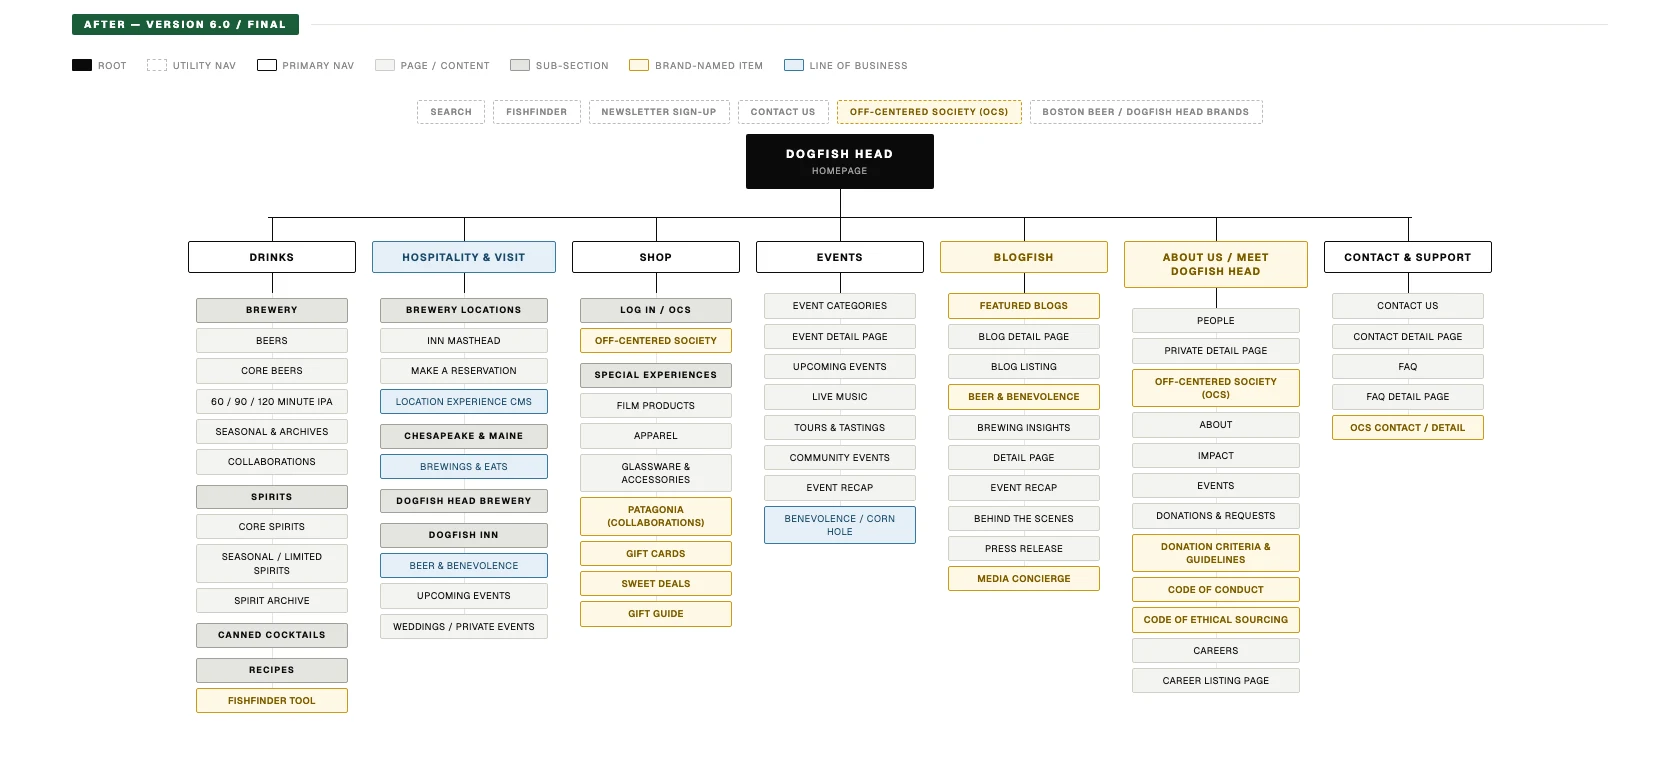The image size is (1680, 757).
Task: Open the SEARCH utility nav box
Action: [x=451, y=112]
